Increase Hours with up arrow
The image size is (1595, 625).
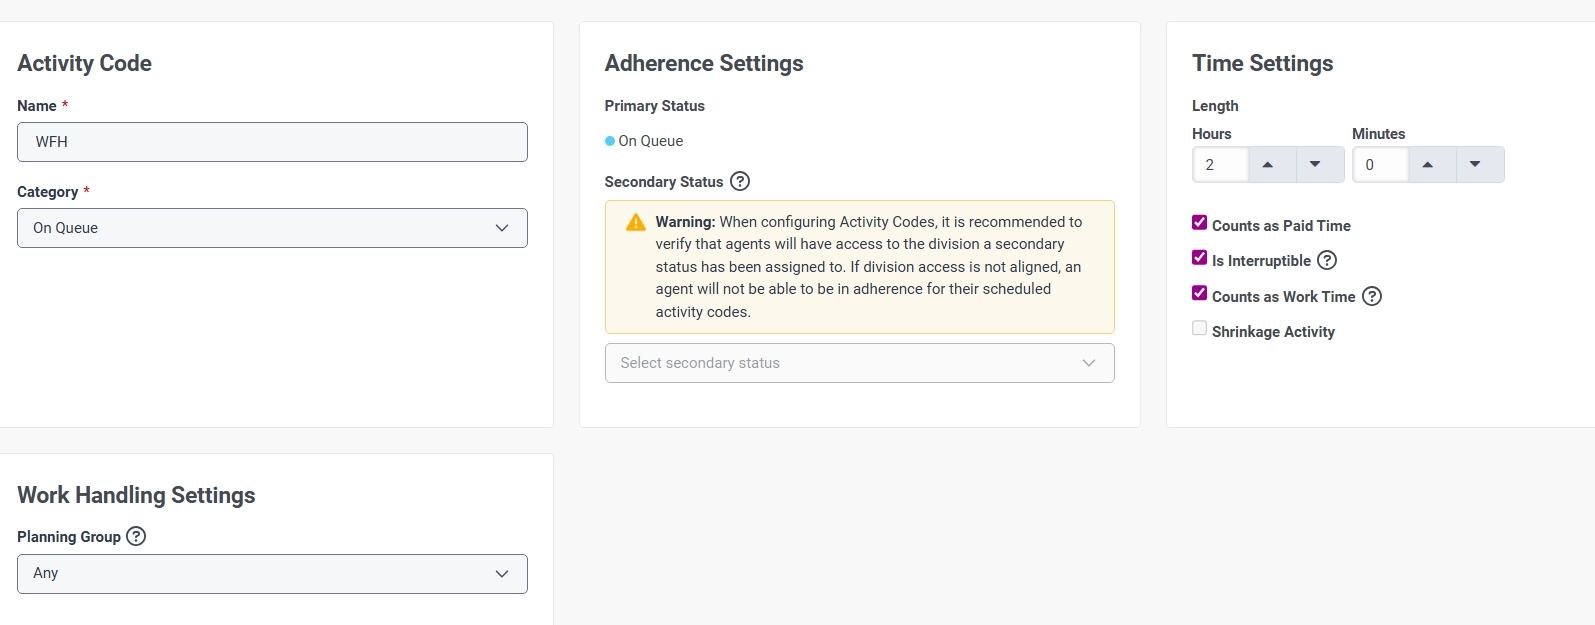pos(1268,165)
